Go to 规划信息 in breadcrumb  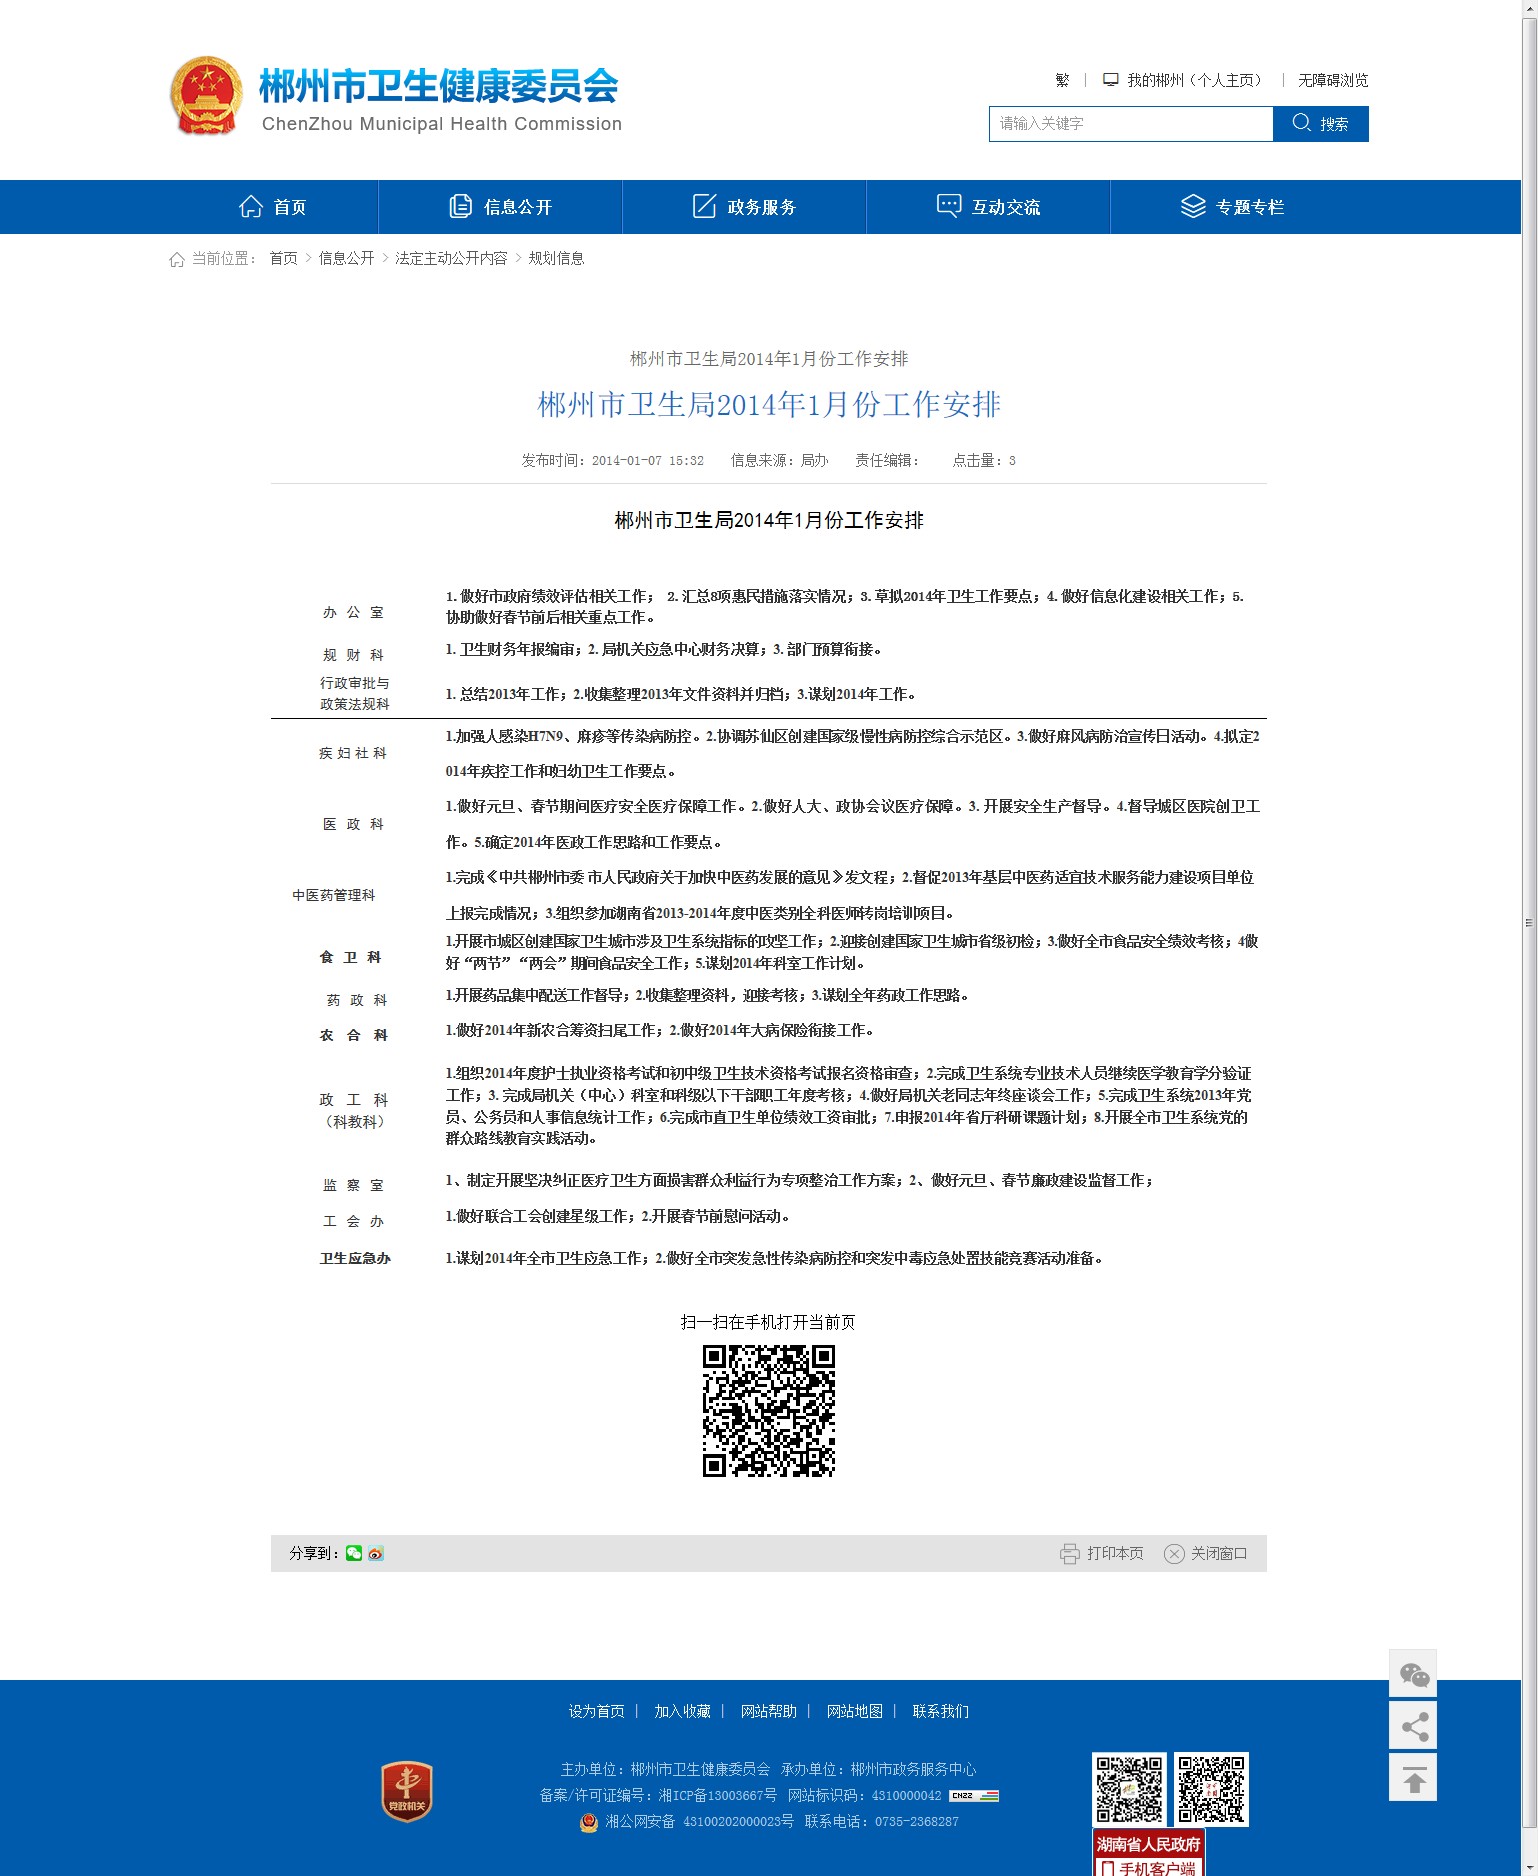click(x=556, y=258)
